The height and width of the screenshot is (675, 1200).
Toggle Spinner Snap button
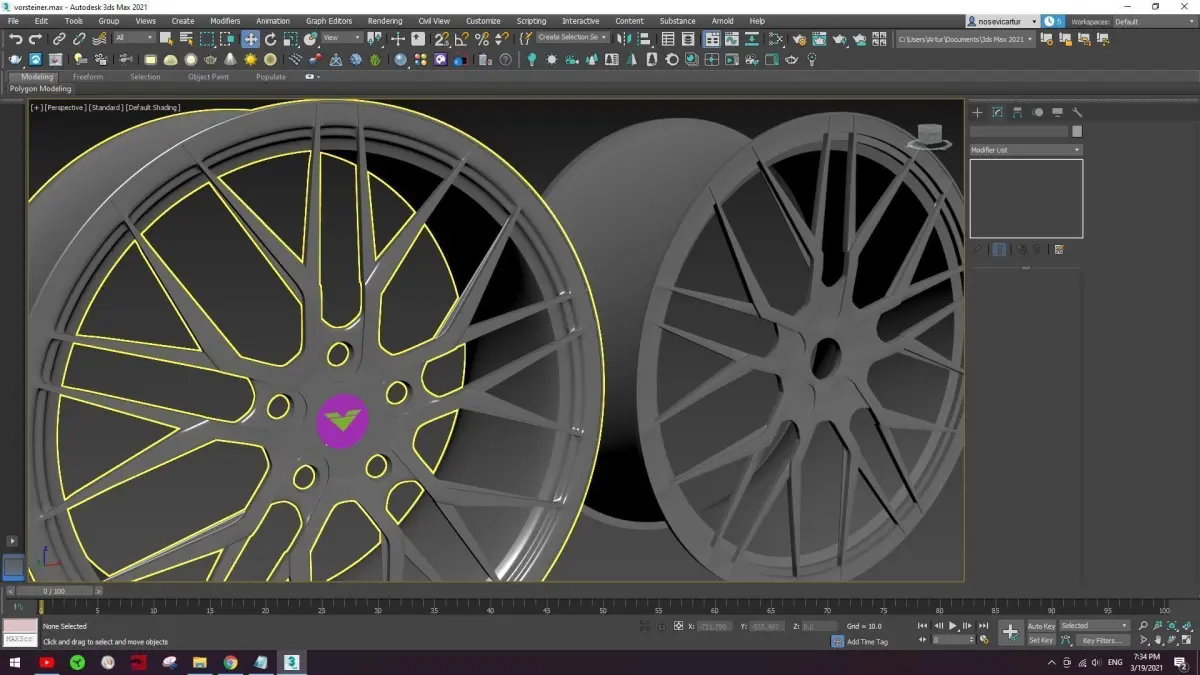(502, 38)
